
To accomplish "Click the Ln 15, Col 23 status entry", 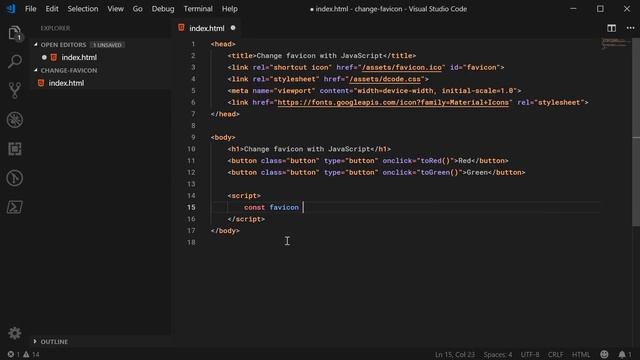I will click(x=455, y=354).
